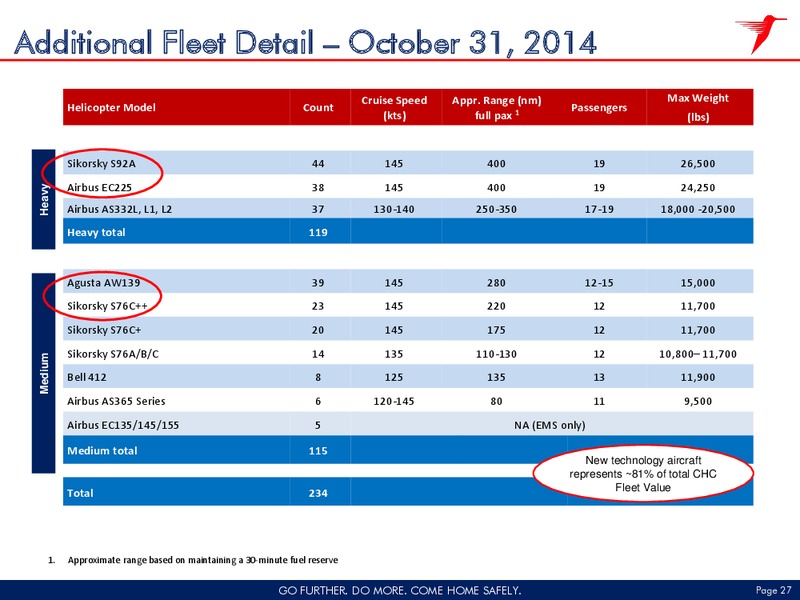Click the AS332L max weight '18,000 -20,500'
The image size is (800, 600).
[698, 209]
